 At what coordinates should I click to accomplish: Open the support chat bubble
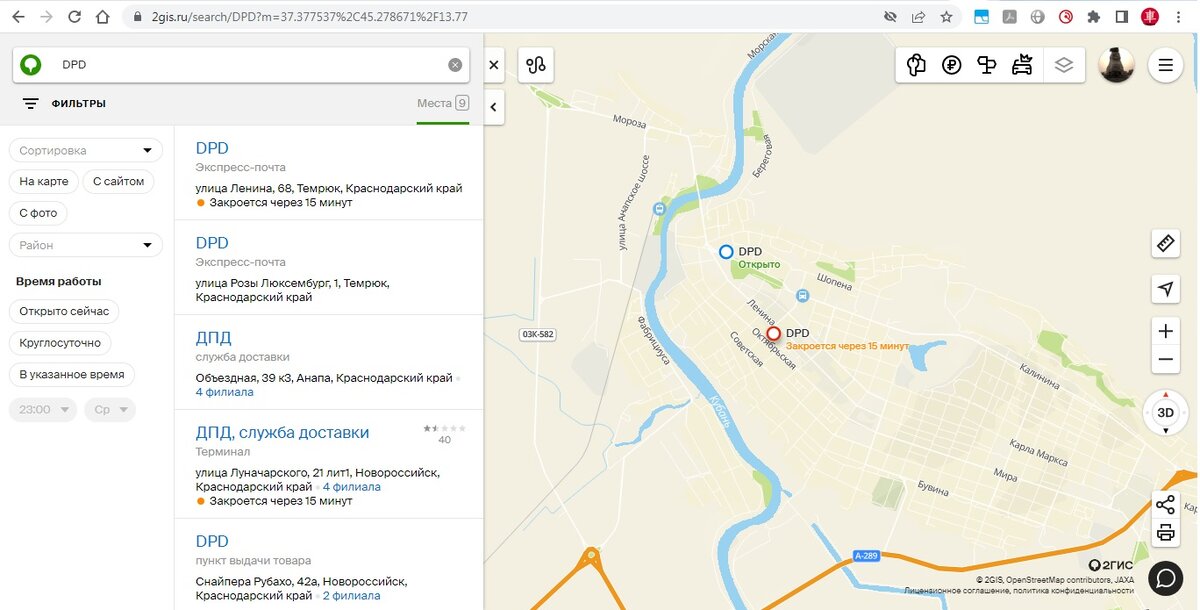[x=1165, y=577]
